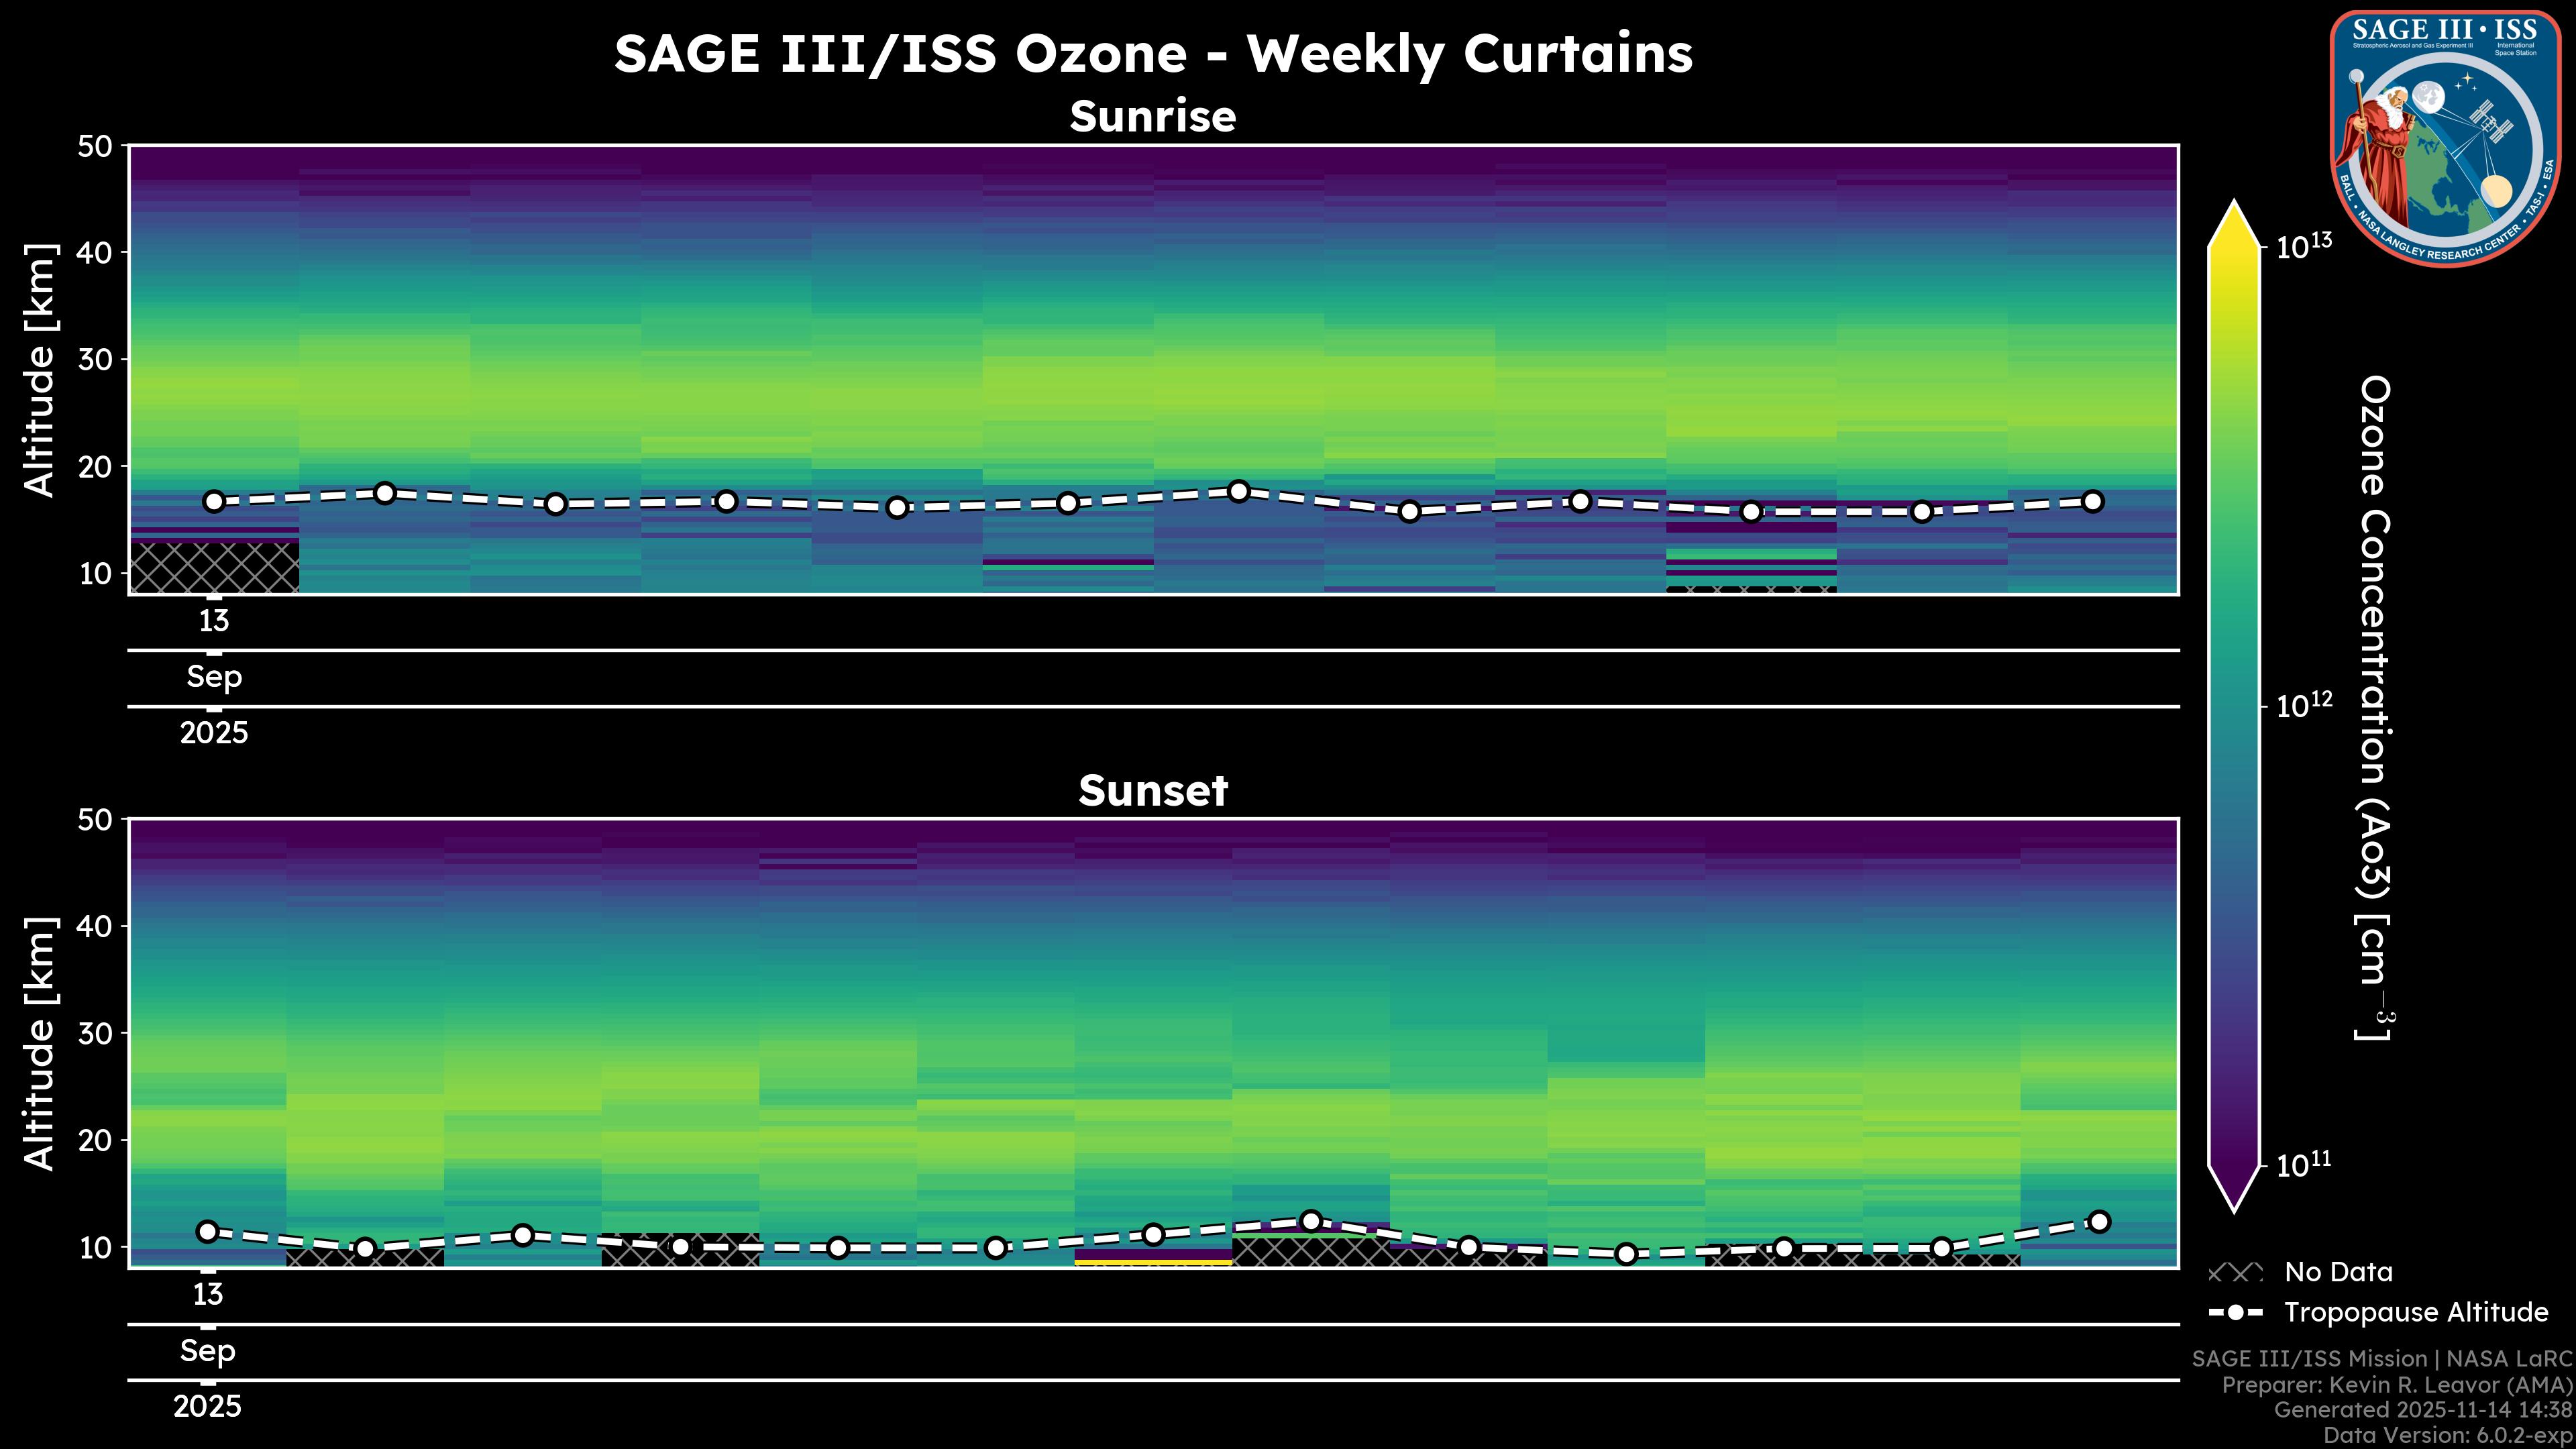The width and height of the screenshot is (2576, 1449).
Task: Click the 2025 year label under the Sunrise plot
Action: 214,733
